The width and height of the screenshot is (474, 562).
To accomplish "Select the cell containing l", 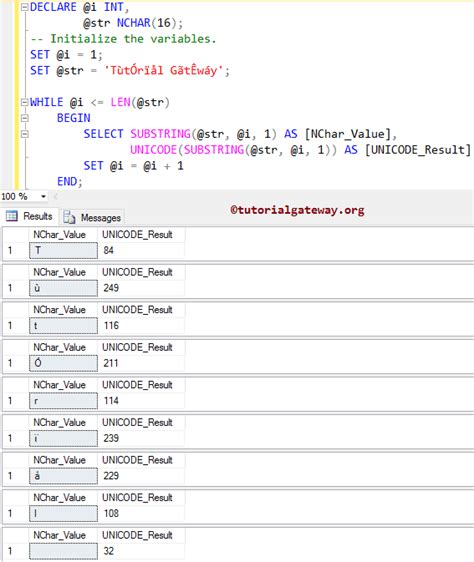I will point(63,514).
